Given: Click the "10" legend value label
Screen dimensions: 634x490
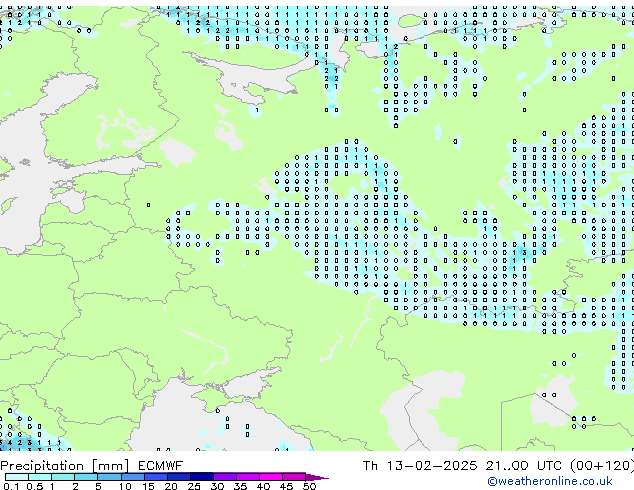Looking at the screenshot, I should click(x=125, y=486).
